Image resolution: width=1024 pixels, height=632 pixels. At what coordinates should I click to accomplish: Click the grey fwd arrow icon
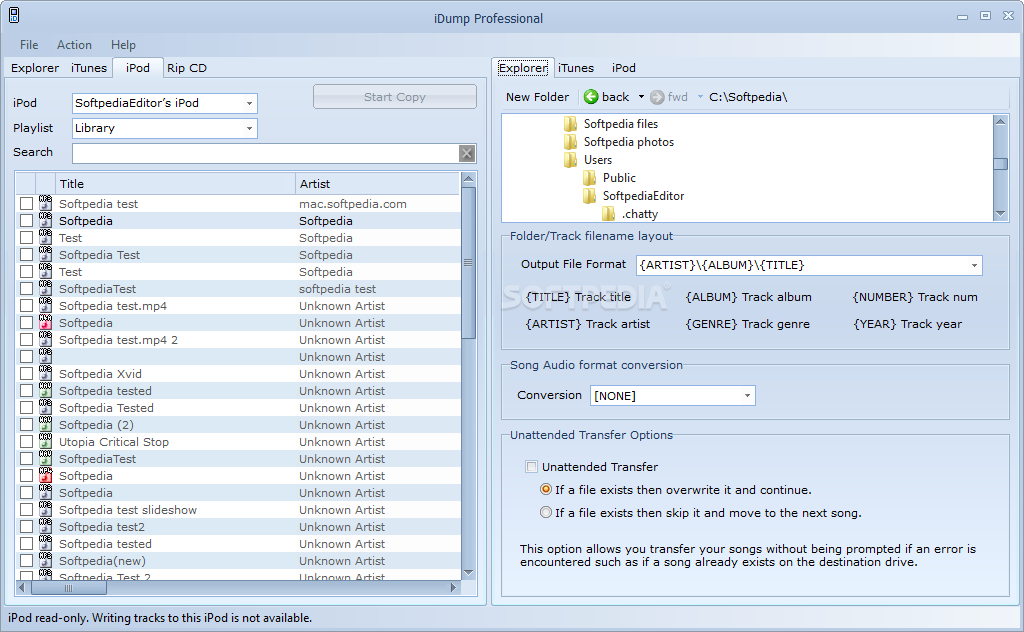pyautogui.click(x=657, y=97)
